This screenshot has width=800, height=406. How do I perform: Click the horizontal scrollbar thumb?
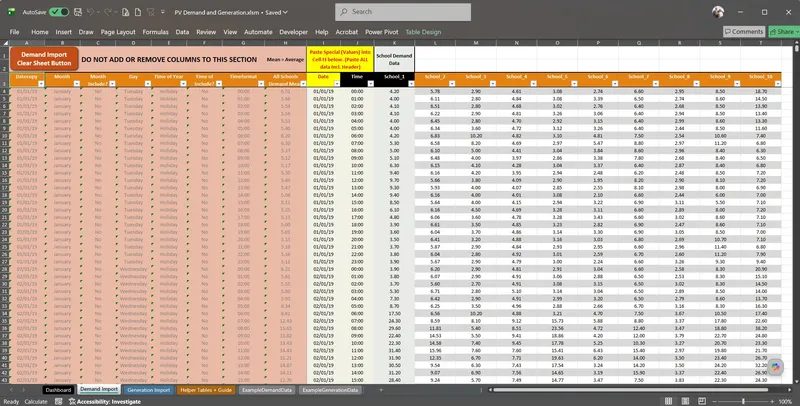coord(631,390)
